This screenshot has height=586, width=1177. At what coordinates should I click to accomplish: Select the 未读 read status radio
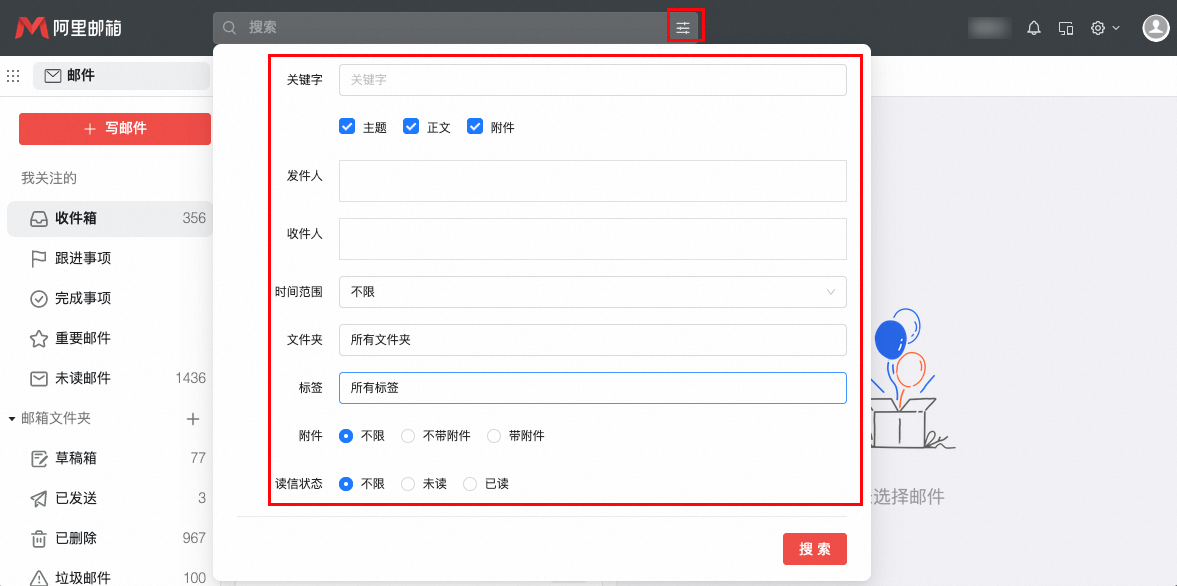point(408,484)
